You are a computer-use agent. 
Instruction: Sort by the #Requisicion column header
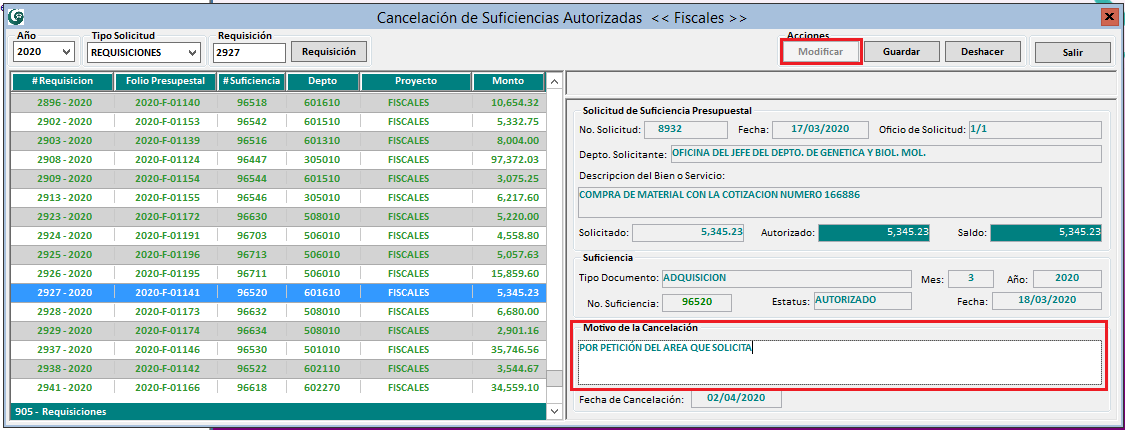coord(62,81)
